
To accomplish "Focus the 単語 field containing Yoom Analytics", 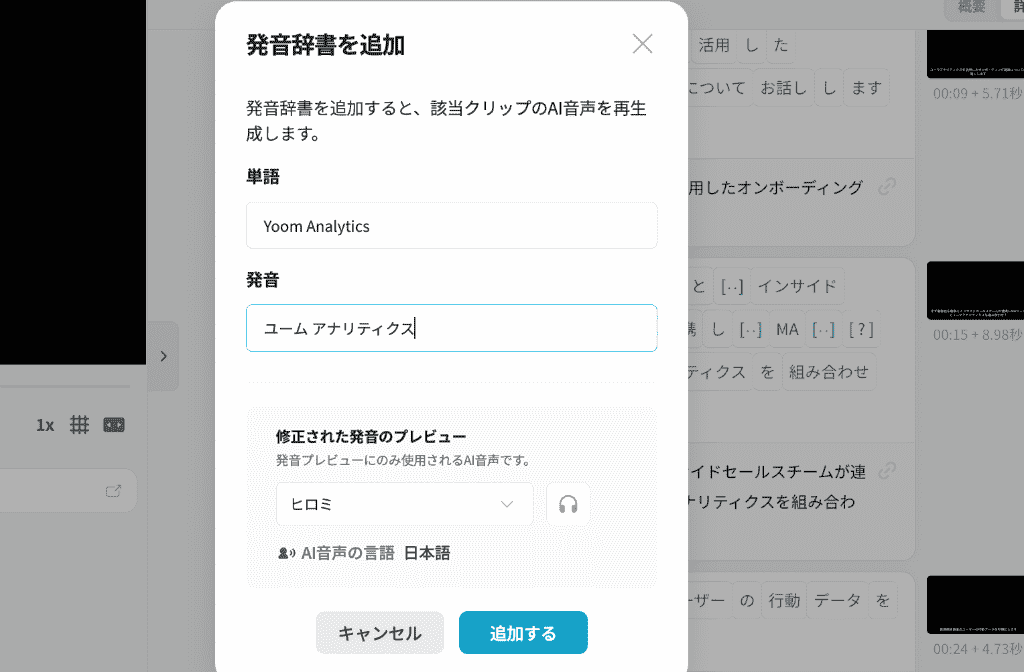I will coord(452,226).
